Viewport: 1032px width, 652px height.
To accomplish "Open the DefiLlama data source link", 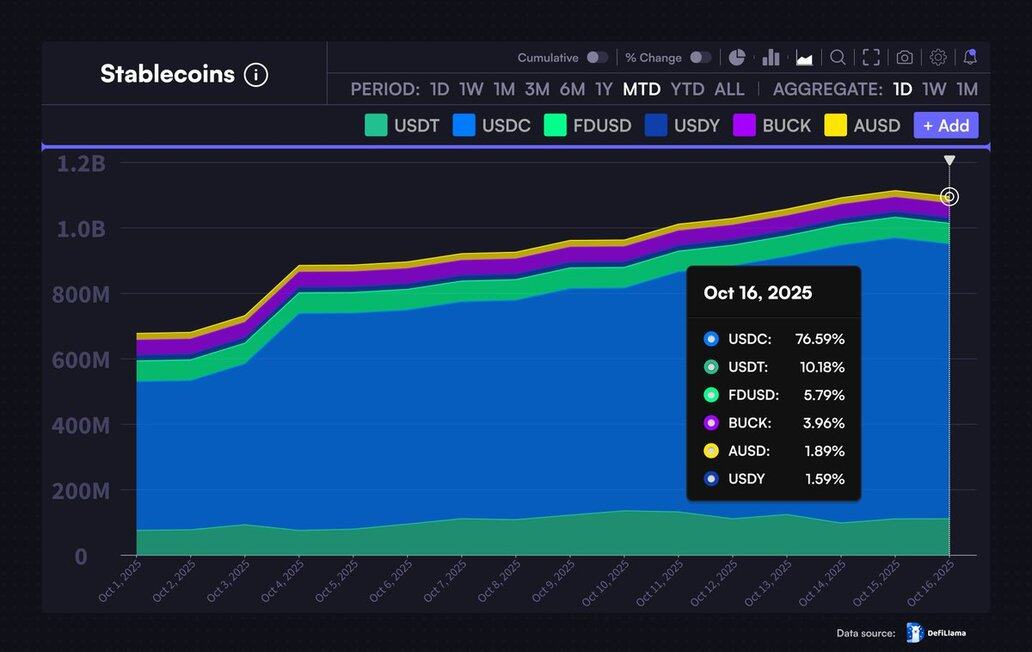I will (x=936, y=632).
